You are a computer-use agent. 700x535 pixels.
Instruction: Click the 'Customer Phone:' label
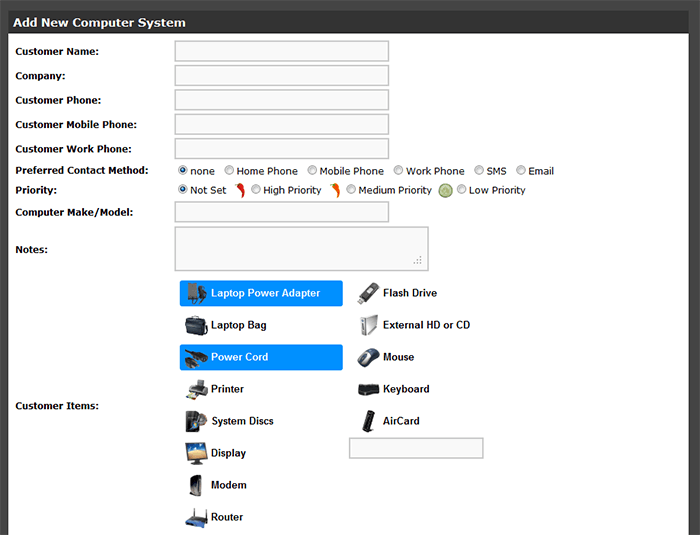coord(58,100)
